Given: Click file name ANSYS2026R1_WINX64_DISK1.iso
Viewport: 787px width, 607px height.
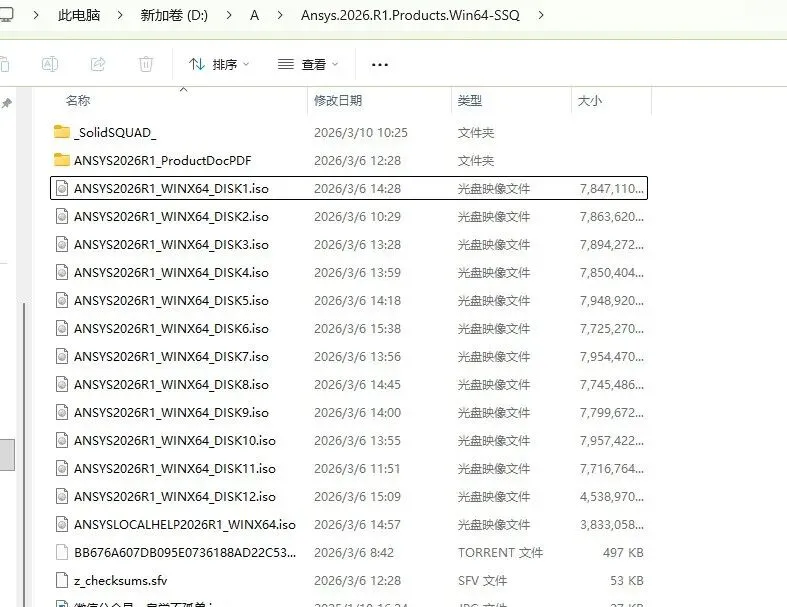Looking at the screenshot, I should pyautogui.click(x=171, y=189).
